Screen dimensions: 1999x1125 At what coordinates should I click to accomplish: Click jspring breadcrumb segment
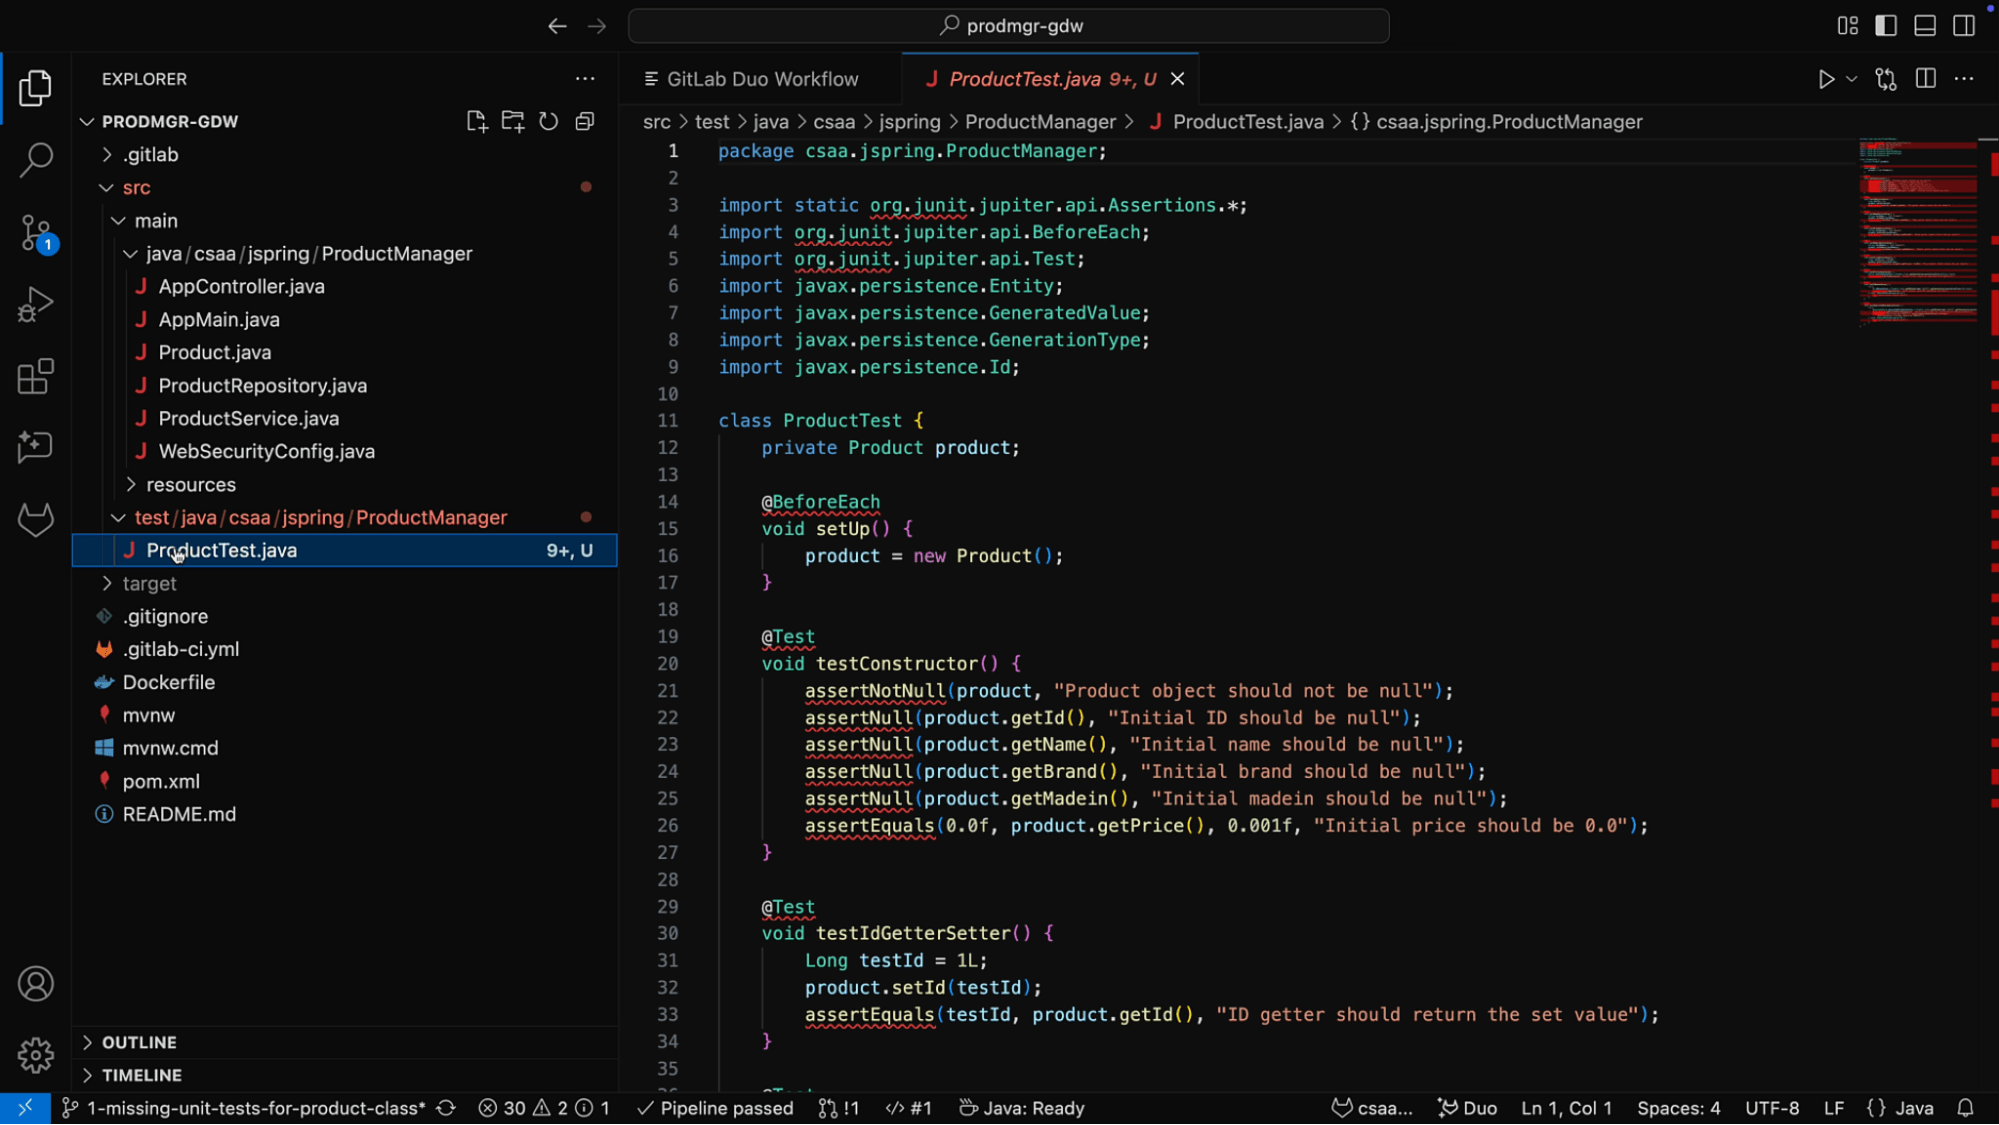tap(909, 122)
